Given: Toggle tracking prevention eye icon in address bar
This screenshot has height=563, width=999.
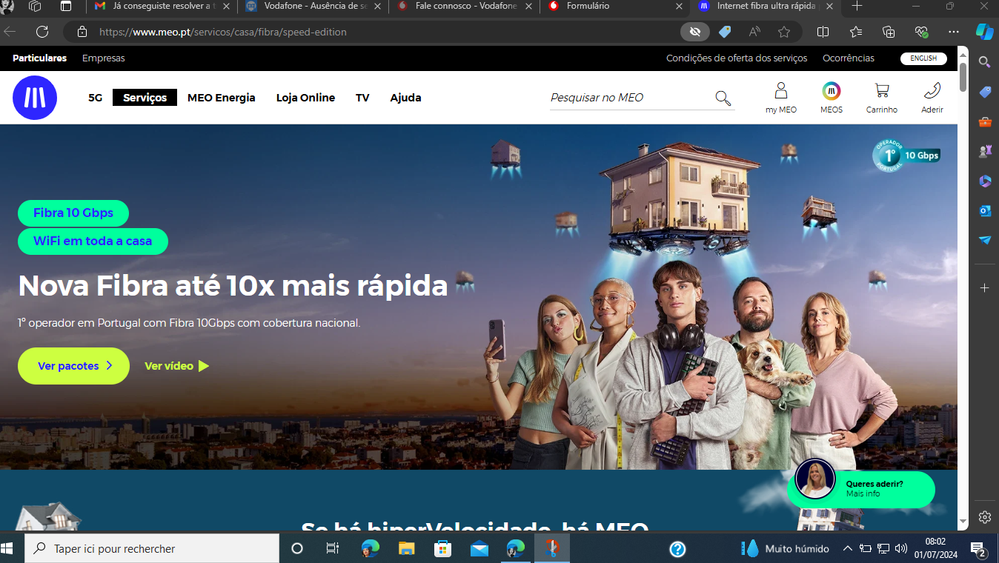Looking at the screenshot, I should [695, 32].
